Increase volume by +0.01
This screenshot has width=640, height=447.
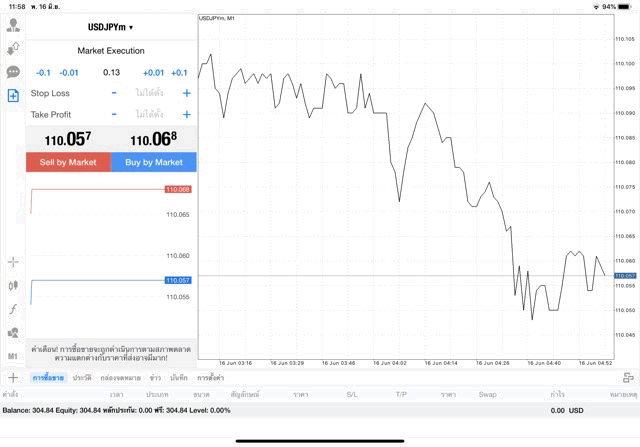(x=153, y=72)
